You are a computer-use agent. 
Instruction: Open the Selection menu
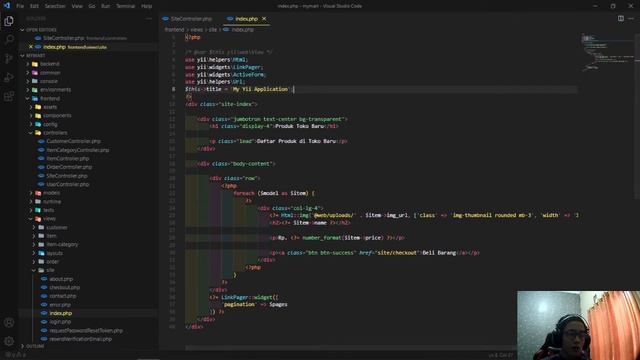55,6
